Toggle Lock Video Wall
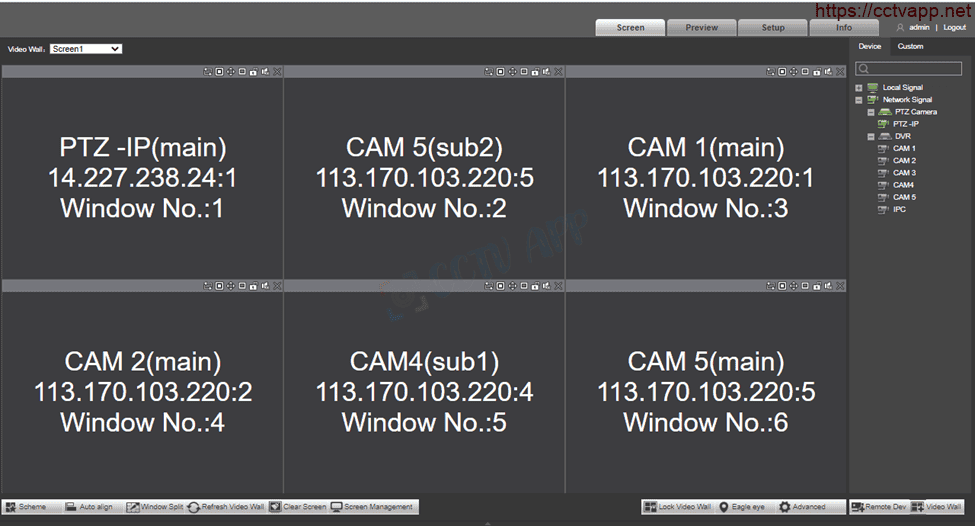The image size is (975, 526). coord(678,507)
